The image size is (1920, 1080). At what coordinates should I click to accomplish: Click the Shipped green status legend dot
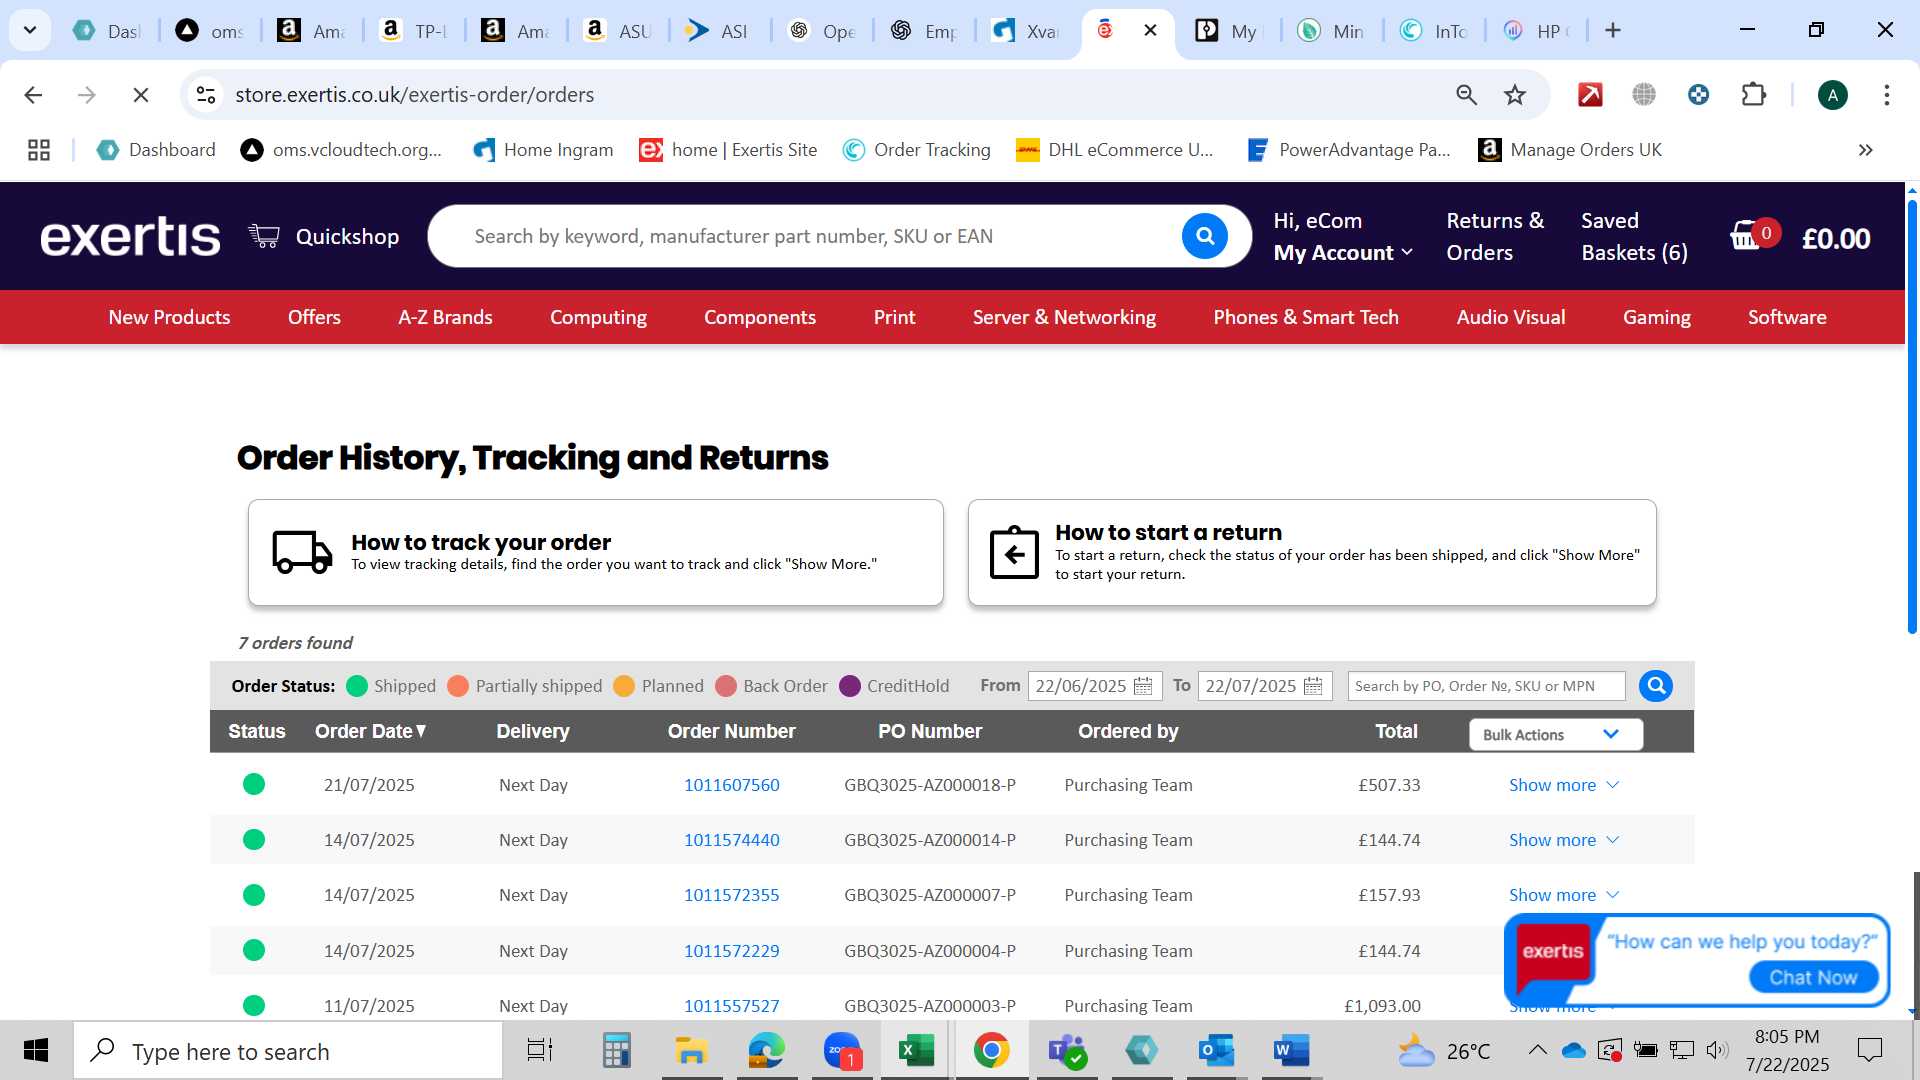pos(357,686)
